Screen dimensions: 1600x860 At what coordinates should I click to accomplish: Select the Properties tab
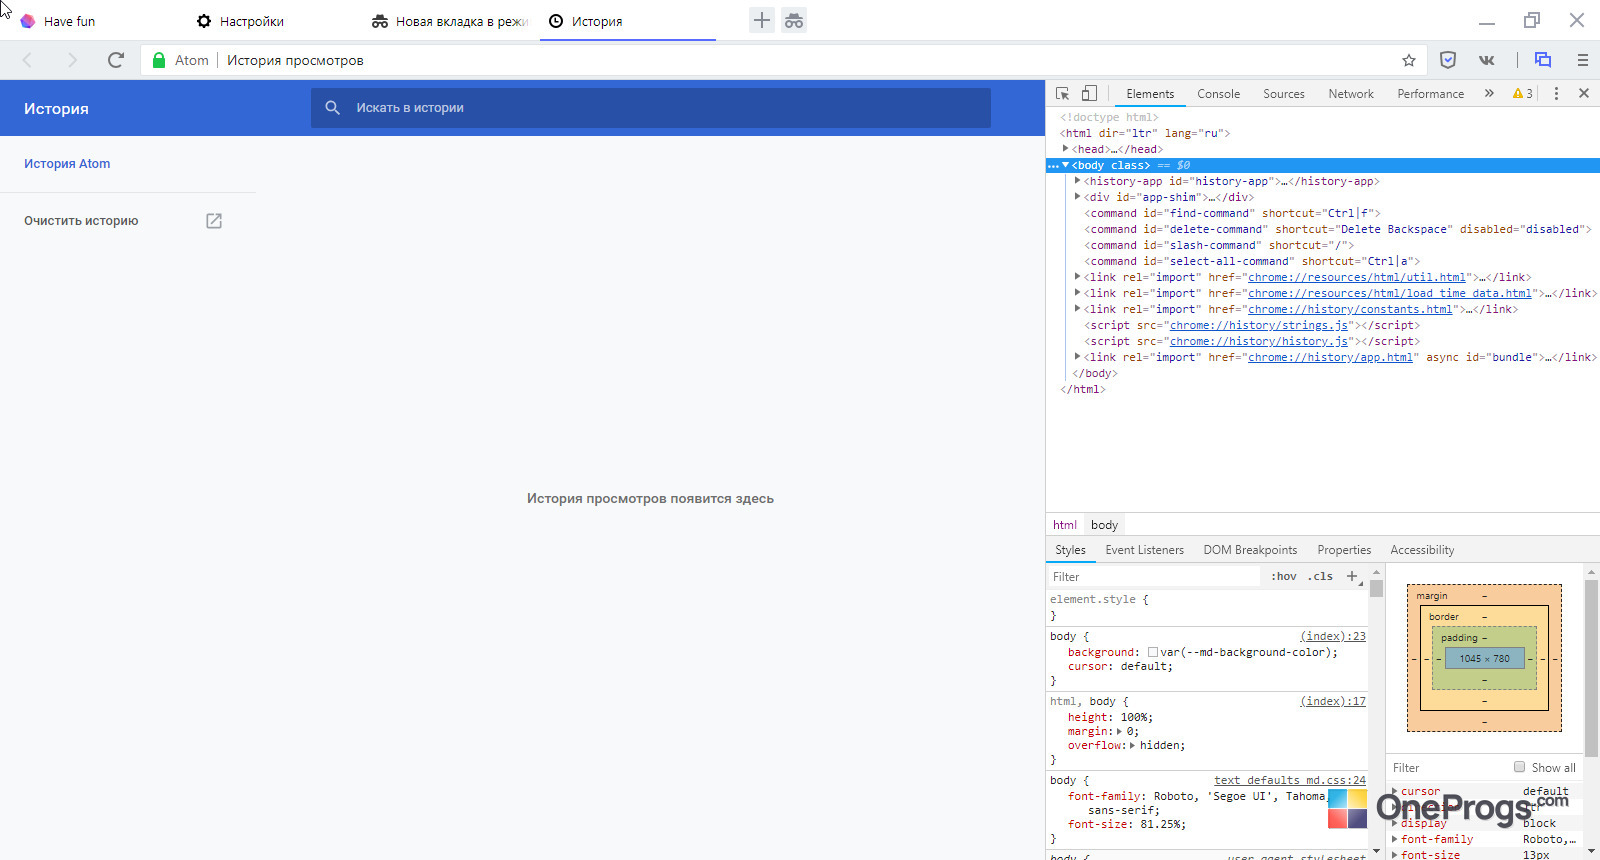(1344, 550)
